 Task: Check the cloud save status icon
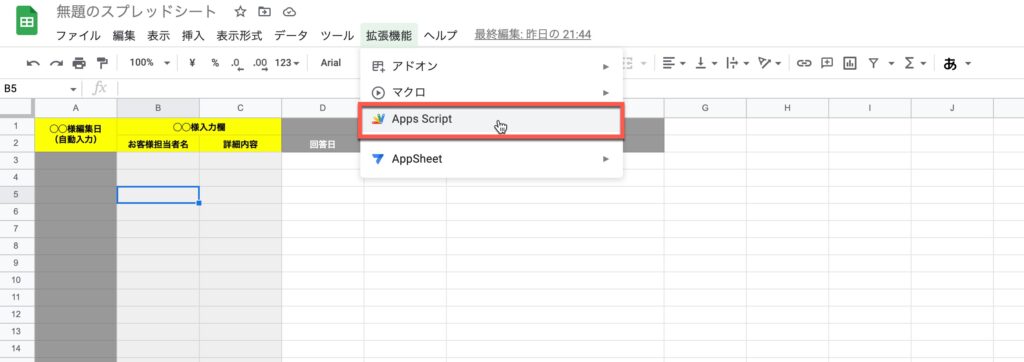click(x=289, y=12)
